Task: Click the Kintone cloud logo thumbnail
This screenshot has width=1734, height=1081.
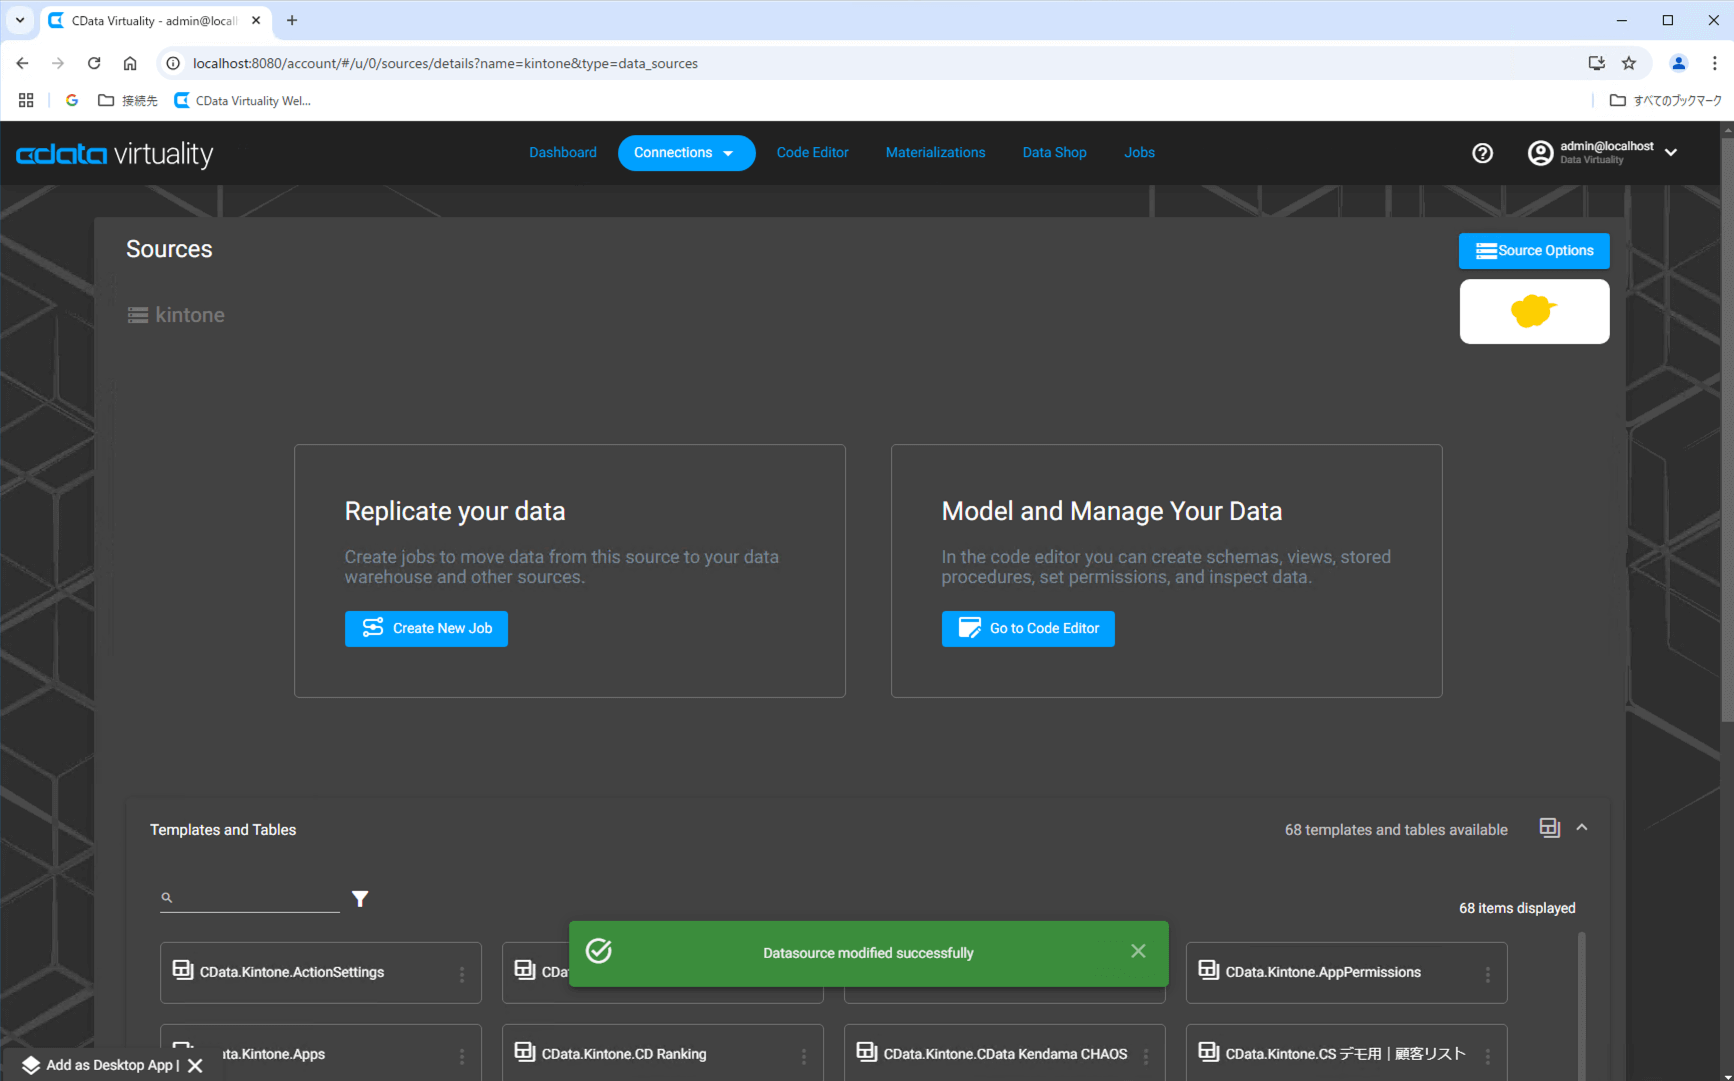Action: point(1534,311)
